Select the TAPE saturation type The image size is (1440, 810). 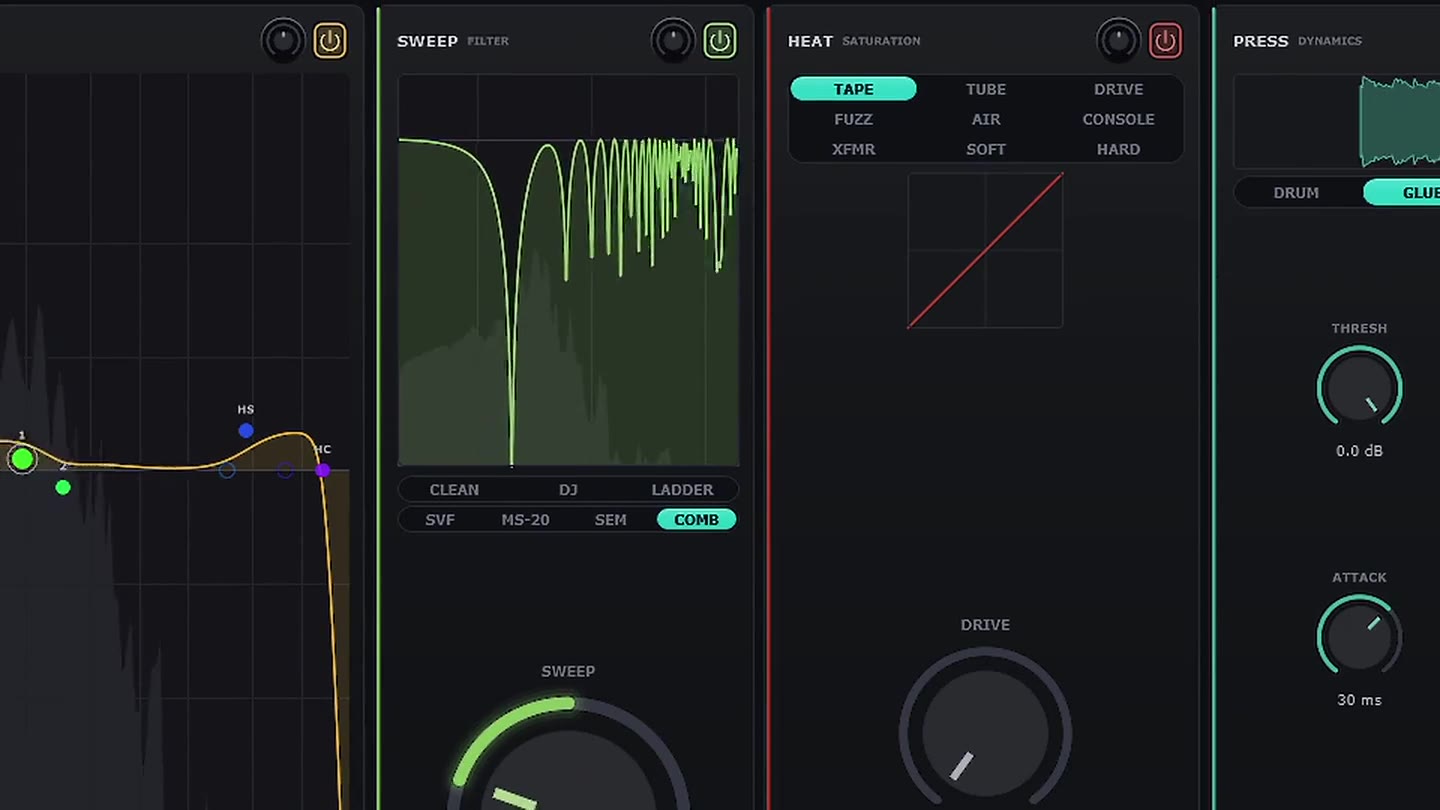[853, 89]
